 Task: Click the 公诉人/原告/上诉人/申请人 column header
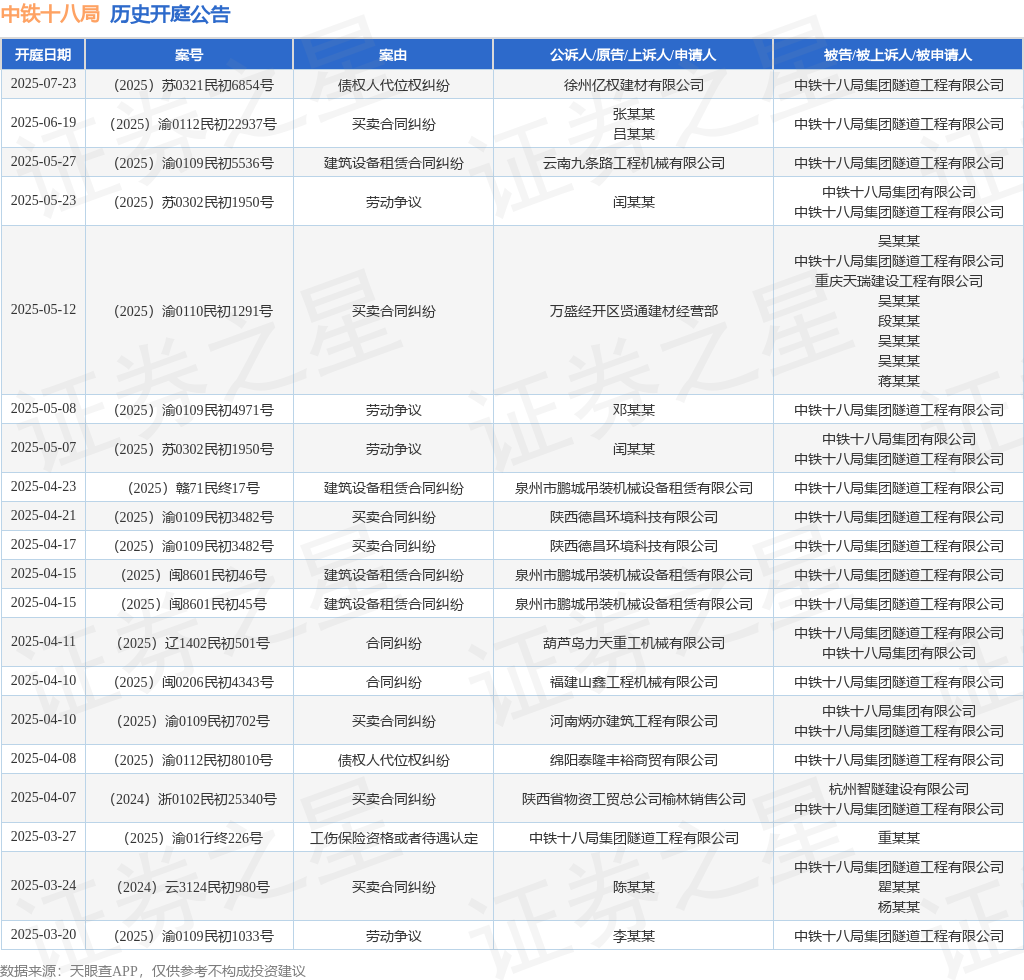(x=633, y=55)
